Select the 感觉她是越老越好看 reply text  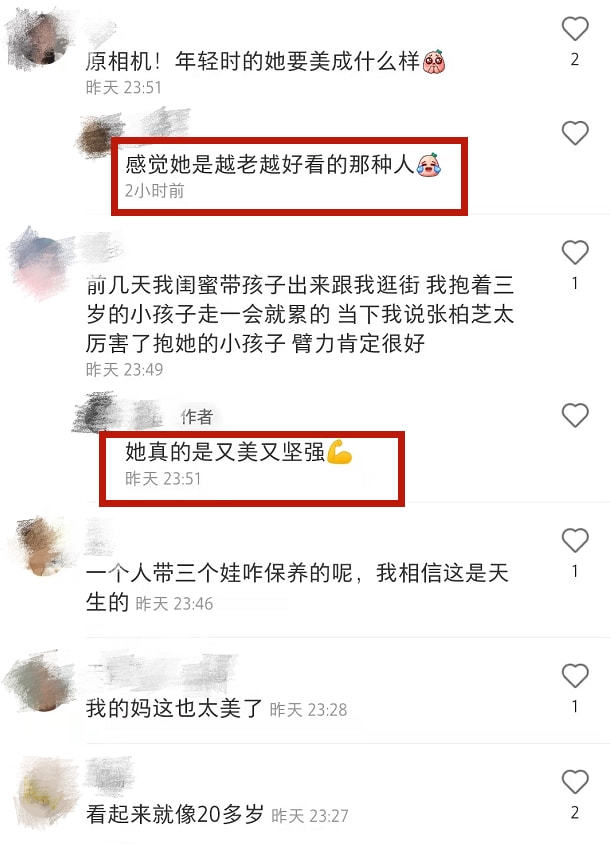(283, 164)
